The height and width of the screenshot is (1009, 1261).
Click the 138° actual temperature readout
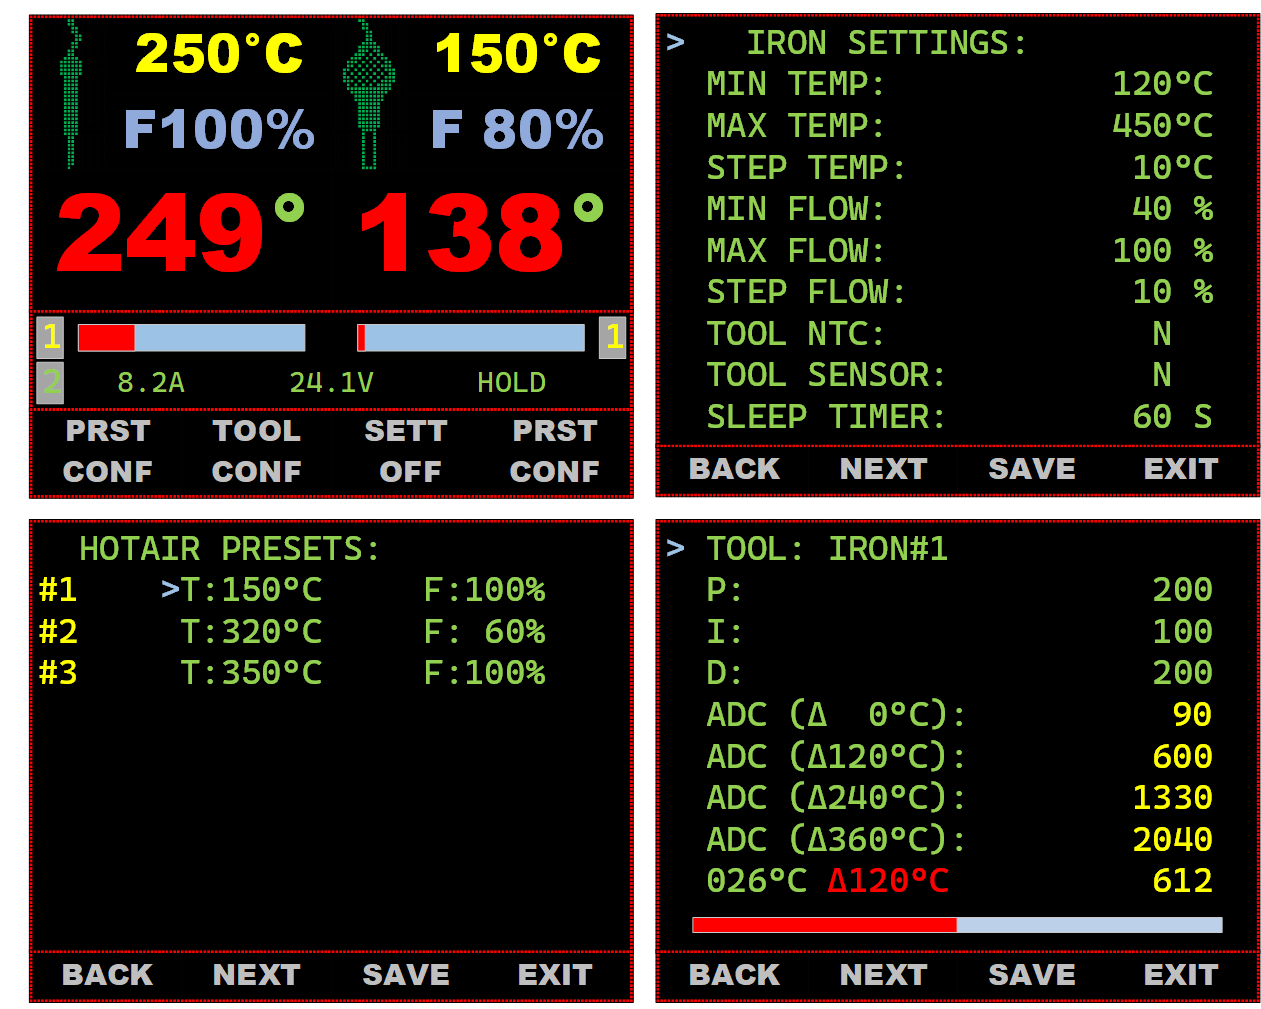(x=481, y=233)
